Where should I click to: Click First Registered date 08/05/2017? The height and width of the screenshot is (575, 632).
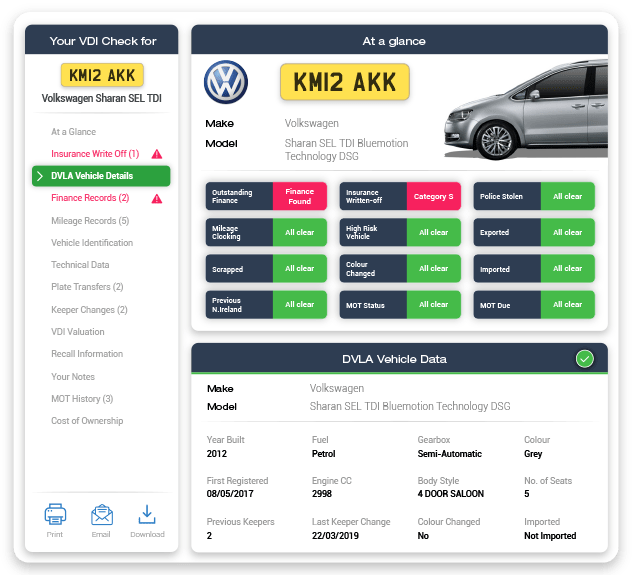[230, 494]
